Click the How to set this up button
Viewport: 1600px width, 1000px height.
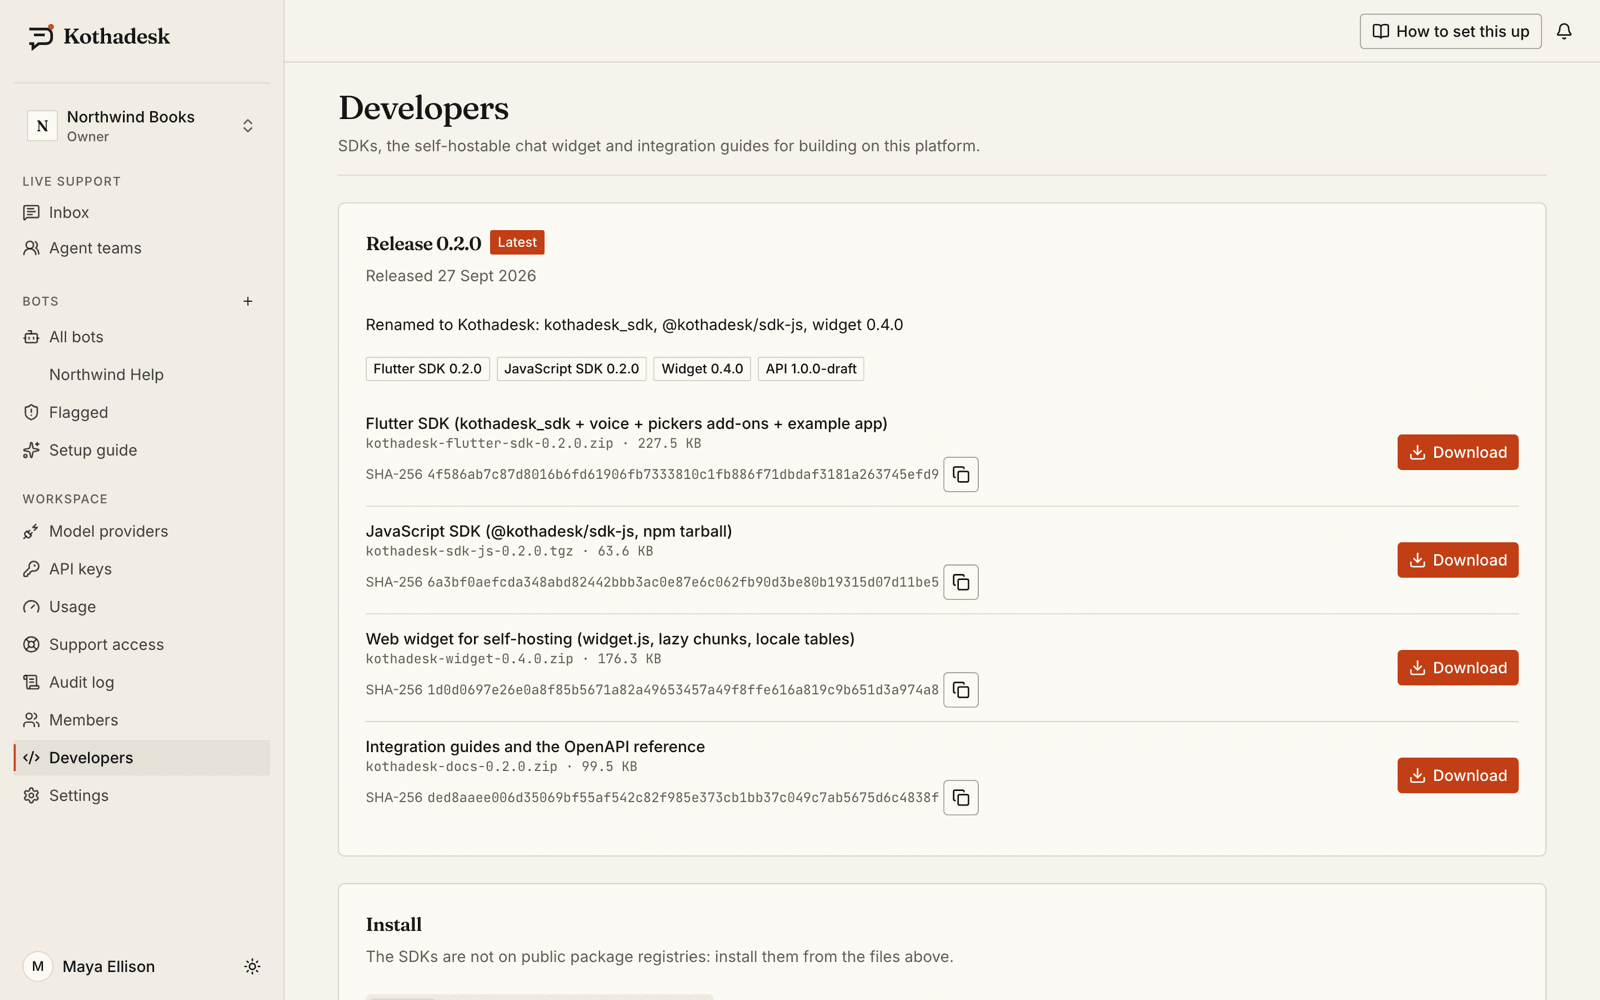coord(1450,31)
